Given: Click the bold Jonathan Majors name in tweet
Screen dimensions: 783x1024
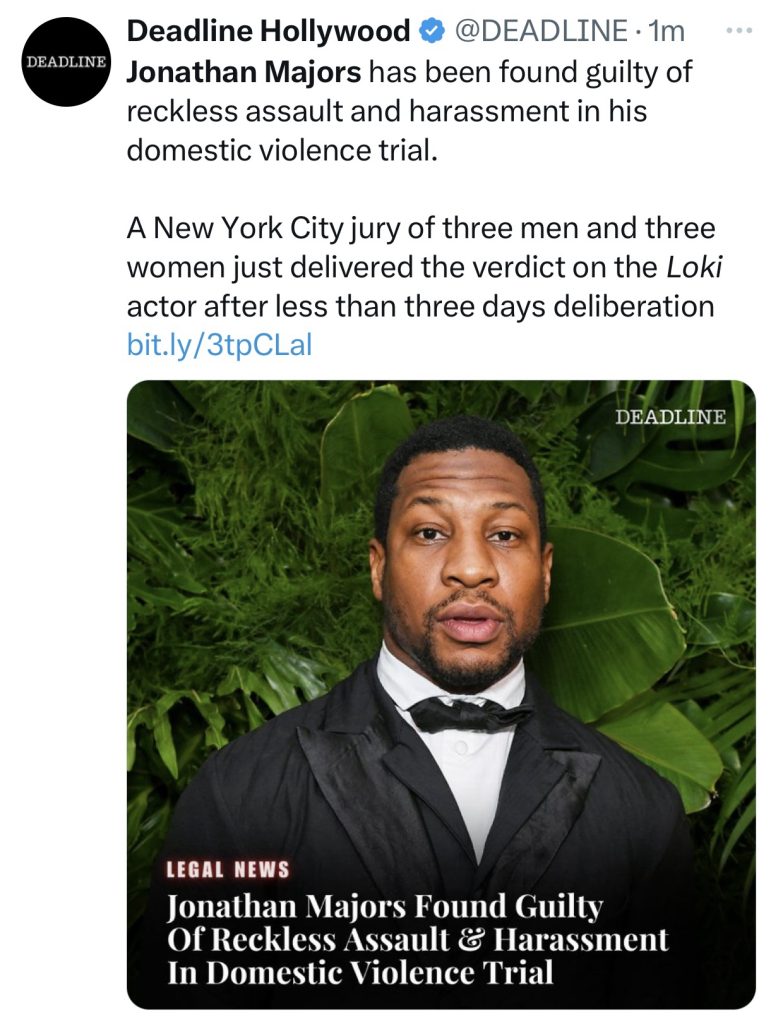Looking at the screenshot, I should 243,72.
